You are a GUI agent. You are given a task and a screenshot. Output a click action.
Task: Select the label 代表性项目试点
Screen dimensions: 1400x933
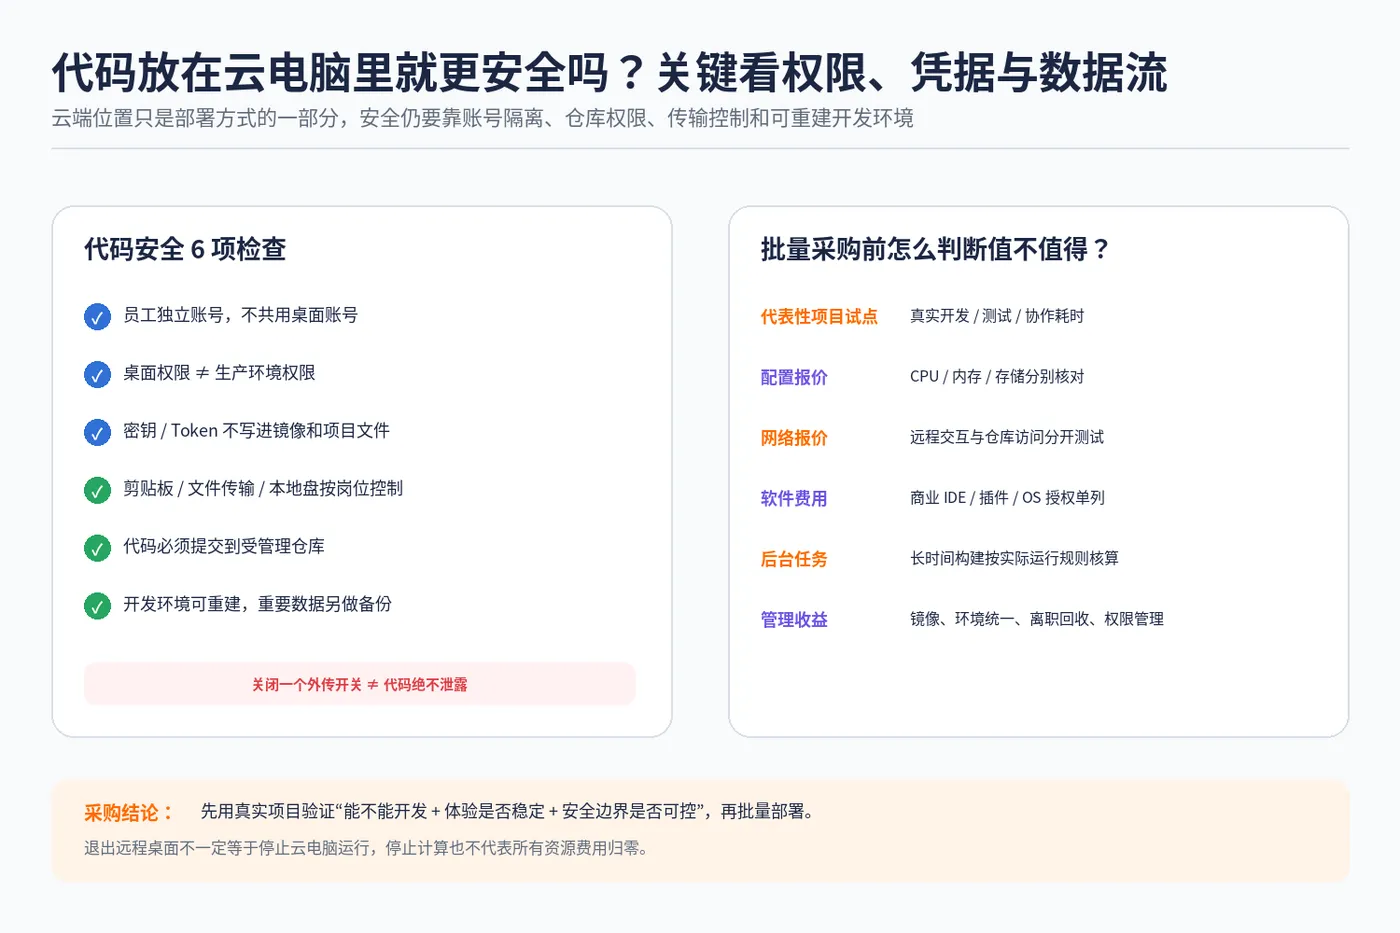[x=819, y=317]
